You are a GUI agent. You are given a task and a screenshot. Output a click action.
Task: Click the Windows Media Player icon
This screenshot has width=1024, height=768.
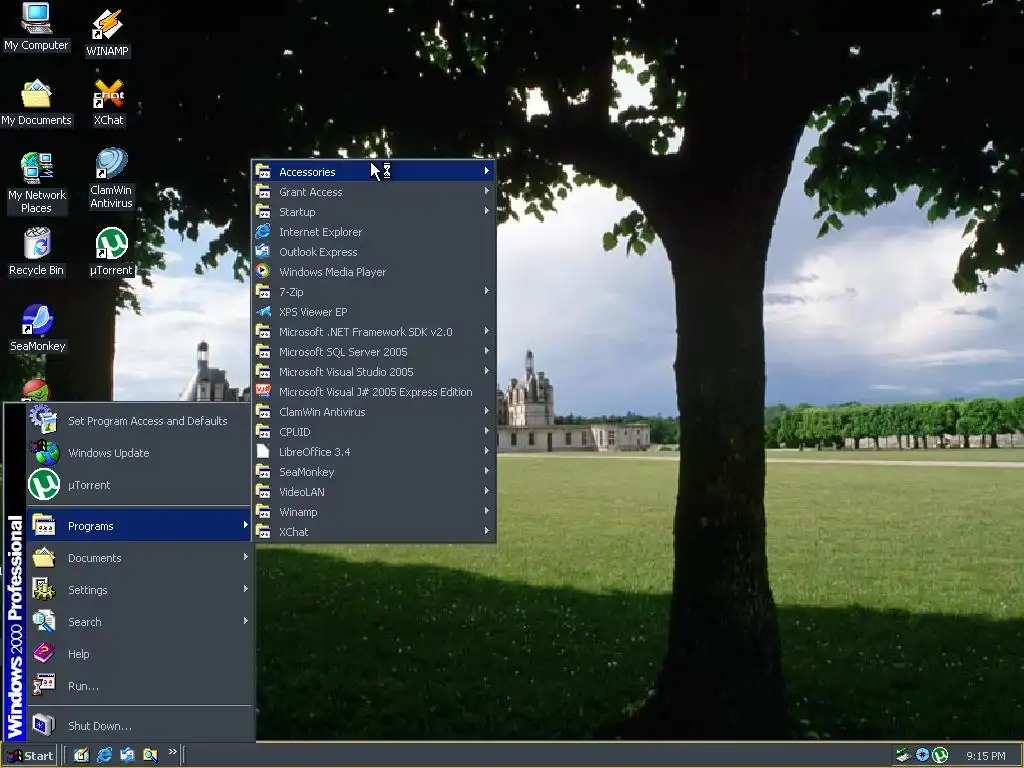[x=263, y=271]
